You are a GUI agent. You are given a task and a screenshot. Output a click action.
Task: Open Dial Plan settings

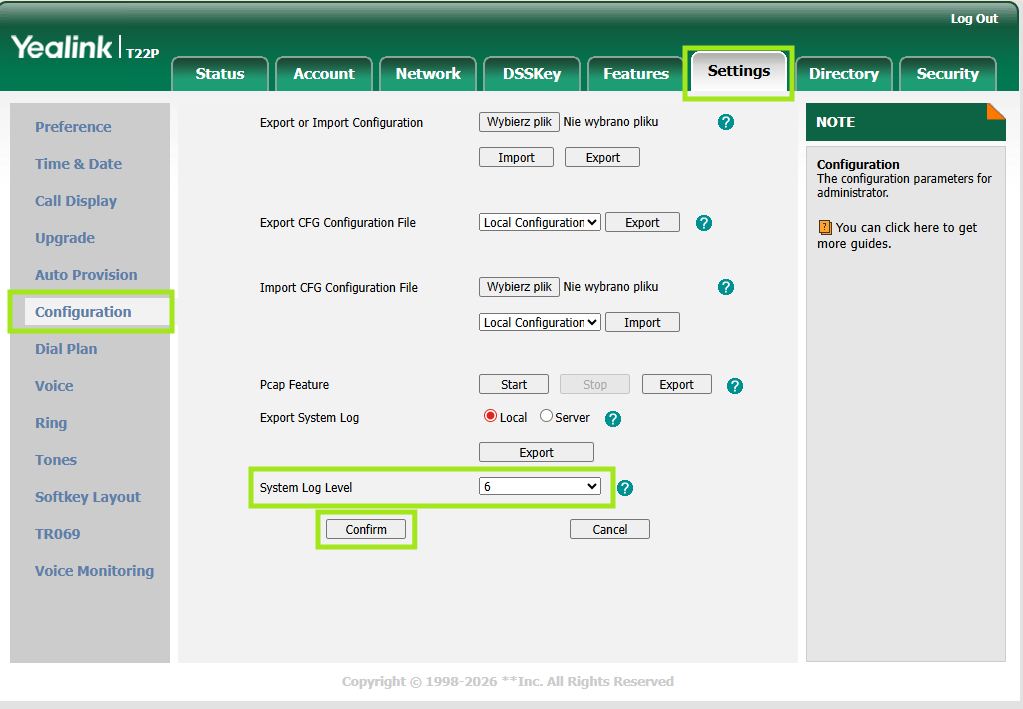66,349
